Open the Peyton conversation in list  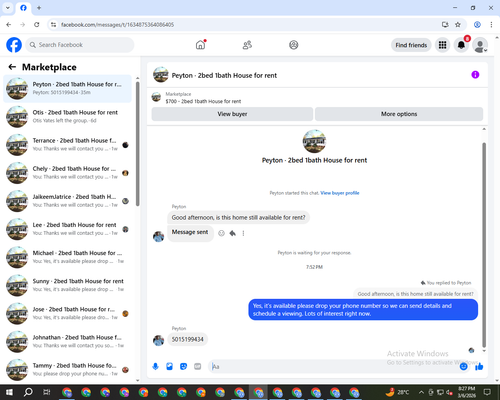point(67,89)
